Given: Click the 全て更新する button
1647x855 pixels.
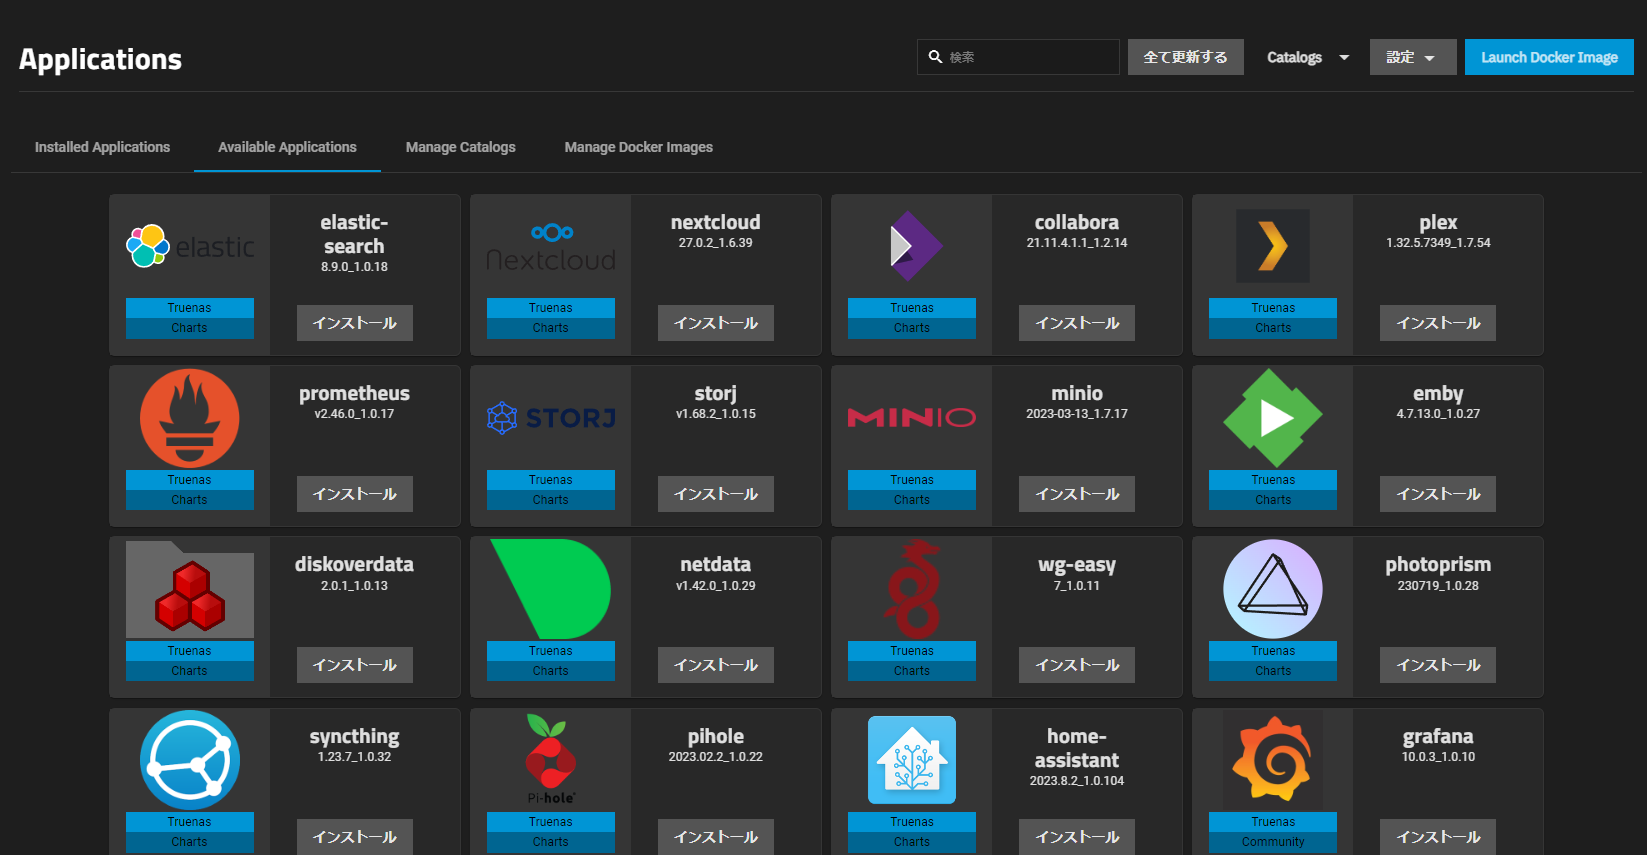Looking at the screenshot, I should click(1185, 58).
